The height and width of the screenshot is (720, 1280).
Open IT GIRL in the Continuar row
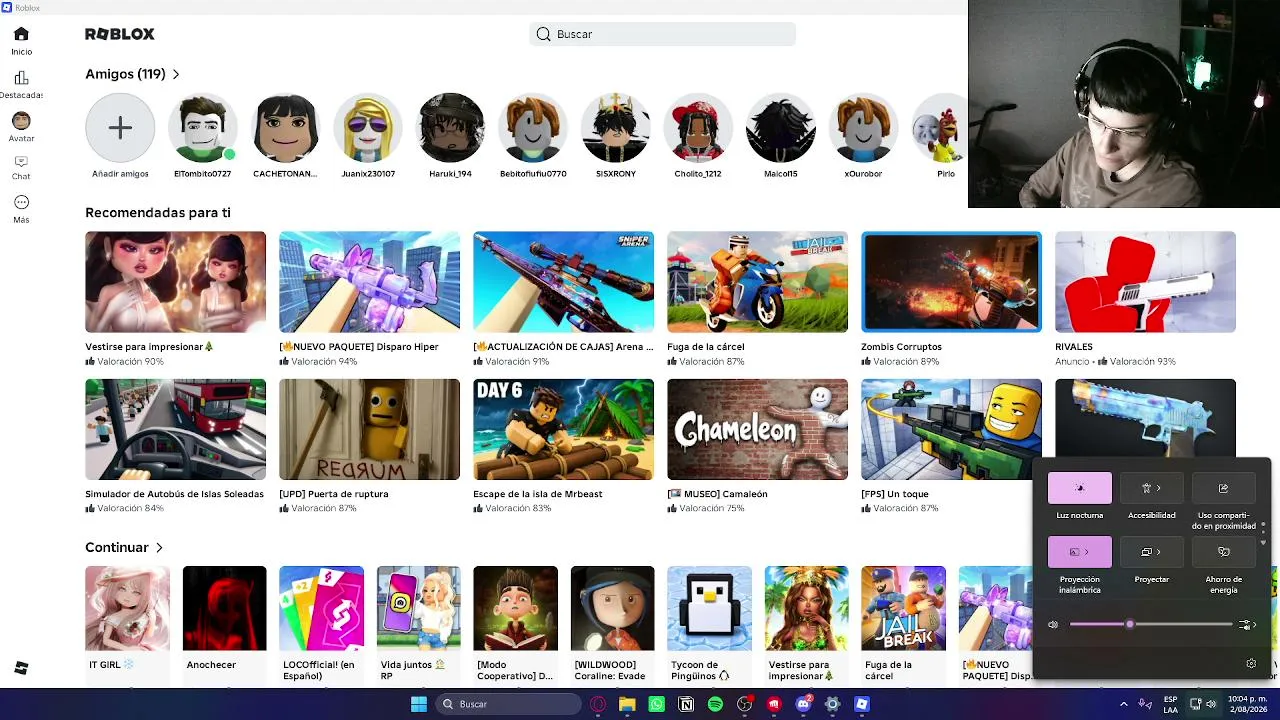[x=127, y=608]
